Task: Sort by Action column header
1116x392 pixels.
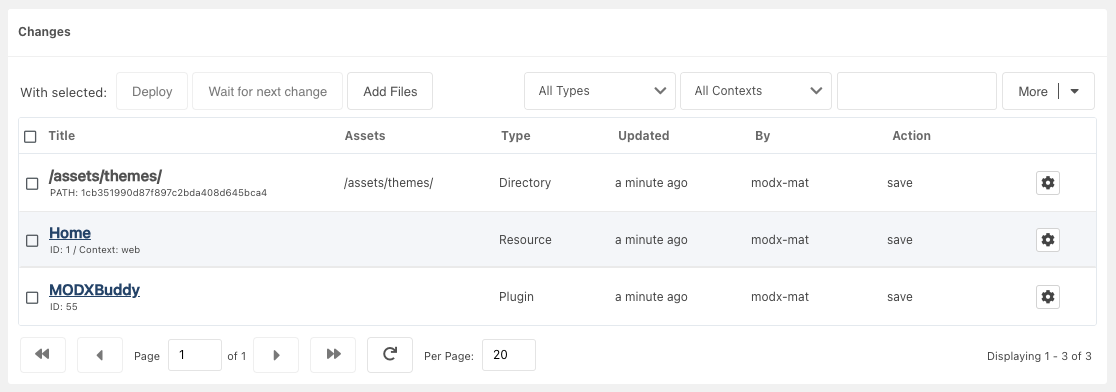Action: [911, 136]
